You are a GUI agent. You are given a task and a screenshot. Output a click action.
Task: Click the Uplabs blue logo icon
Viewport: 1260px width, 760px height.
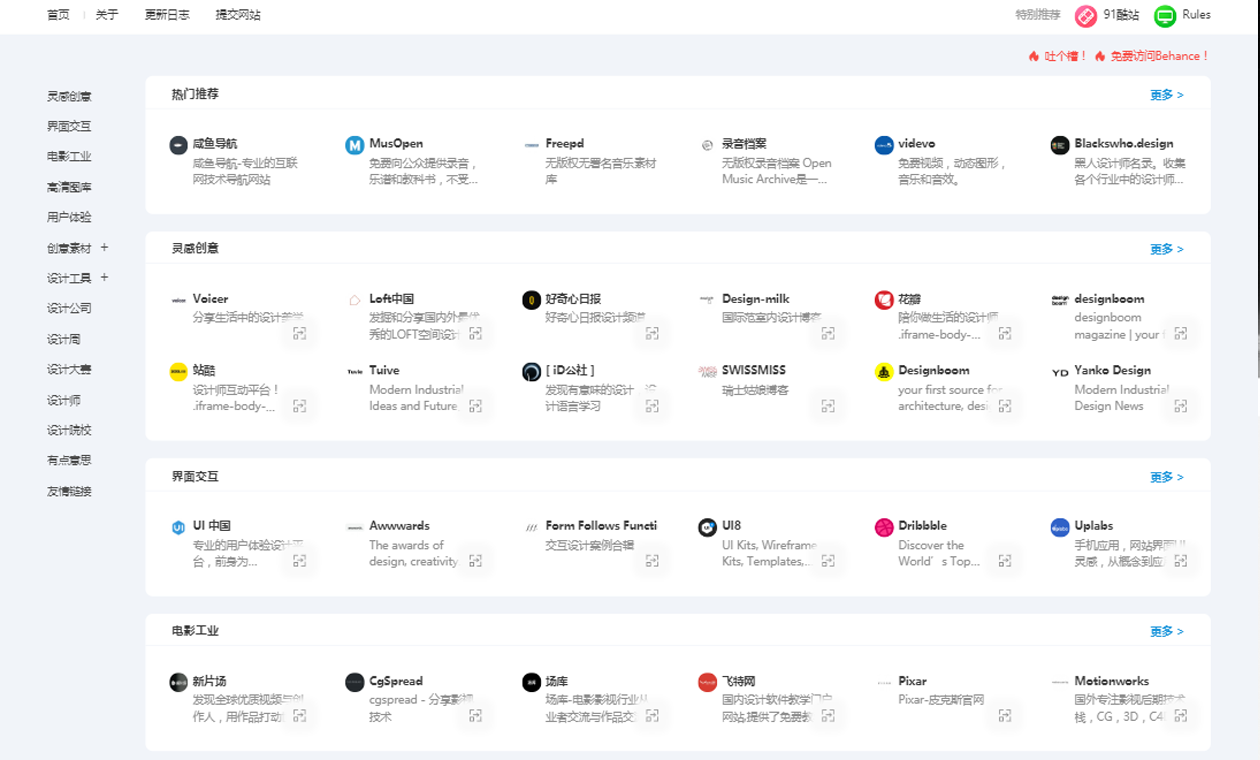point(1060,527)
